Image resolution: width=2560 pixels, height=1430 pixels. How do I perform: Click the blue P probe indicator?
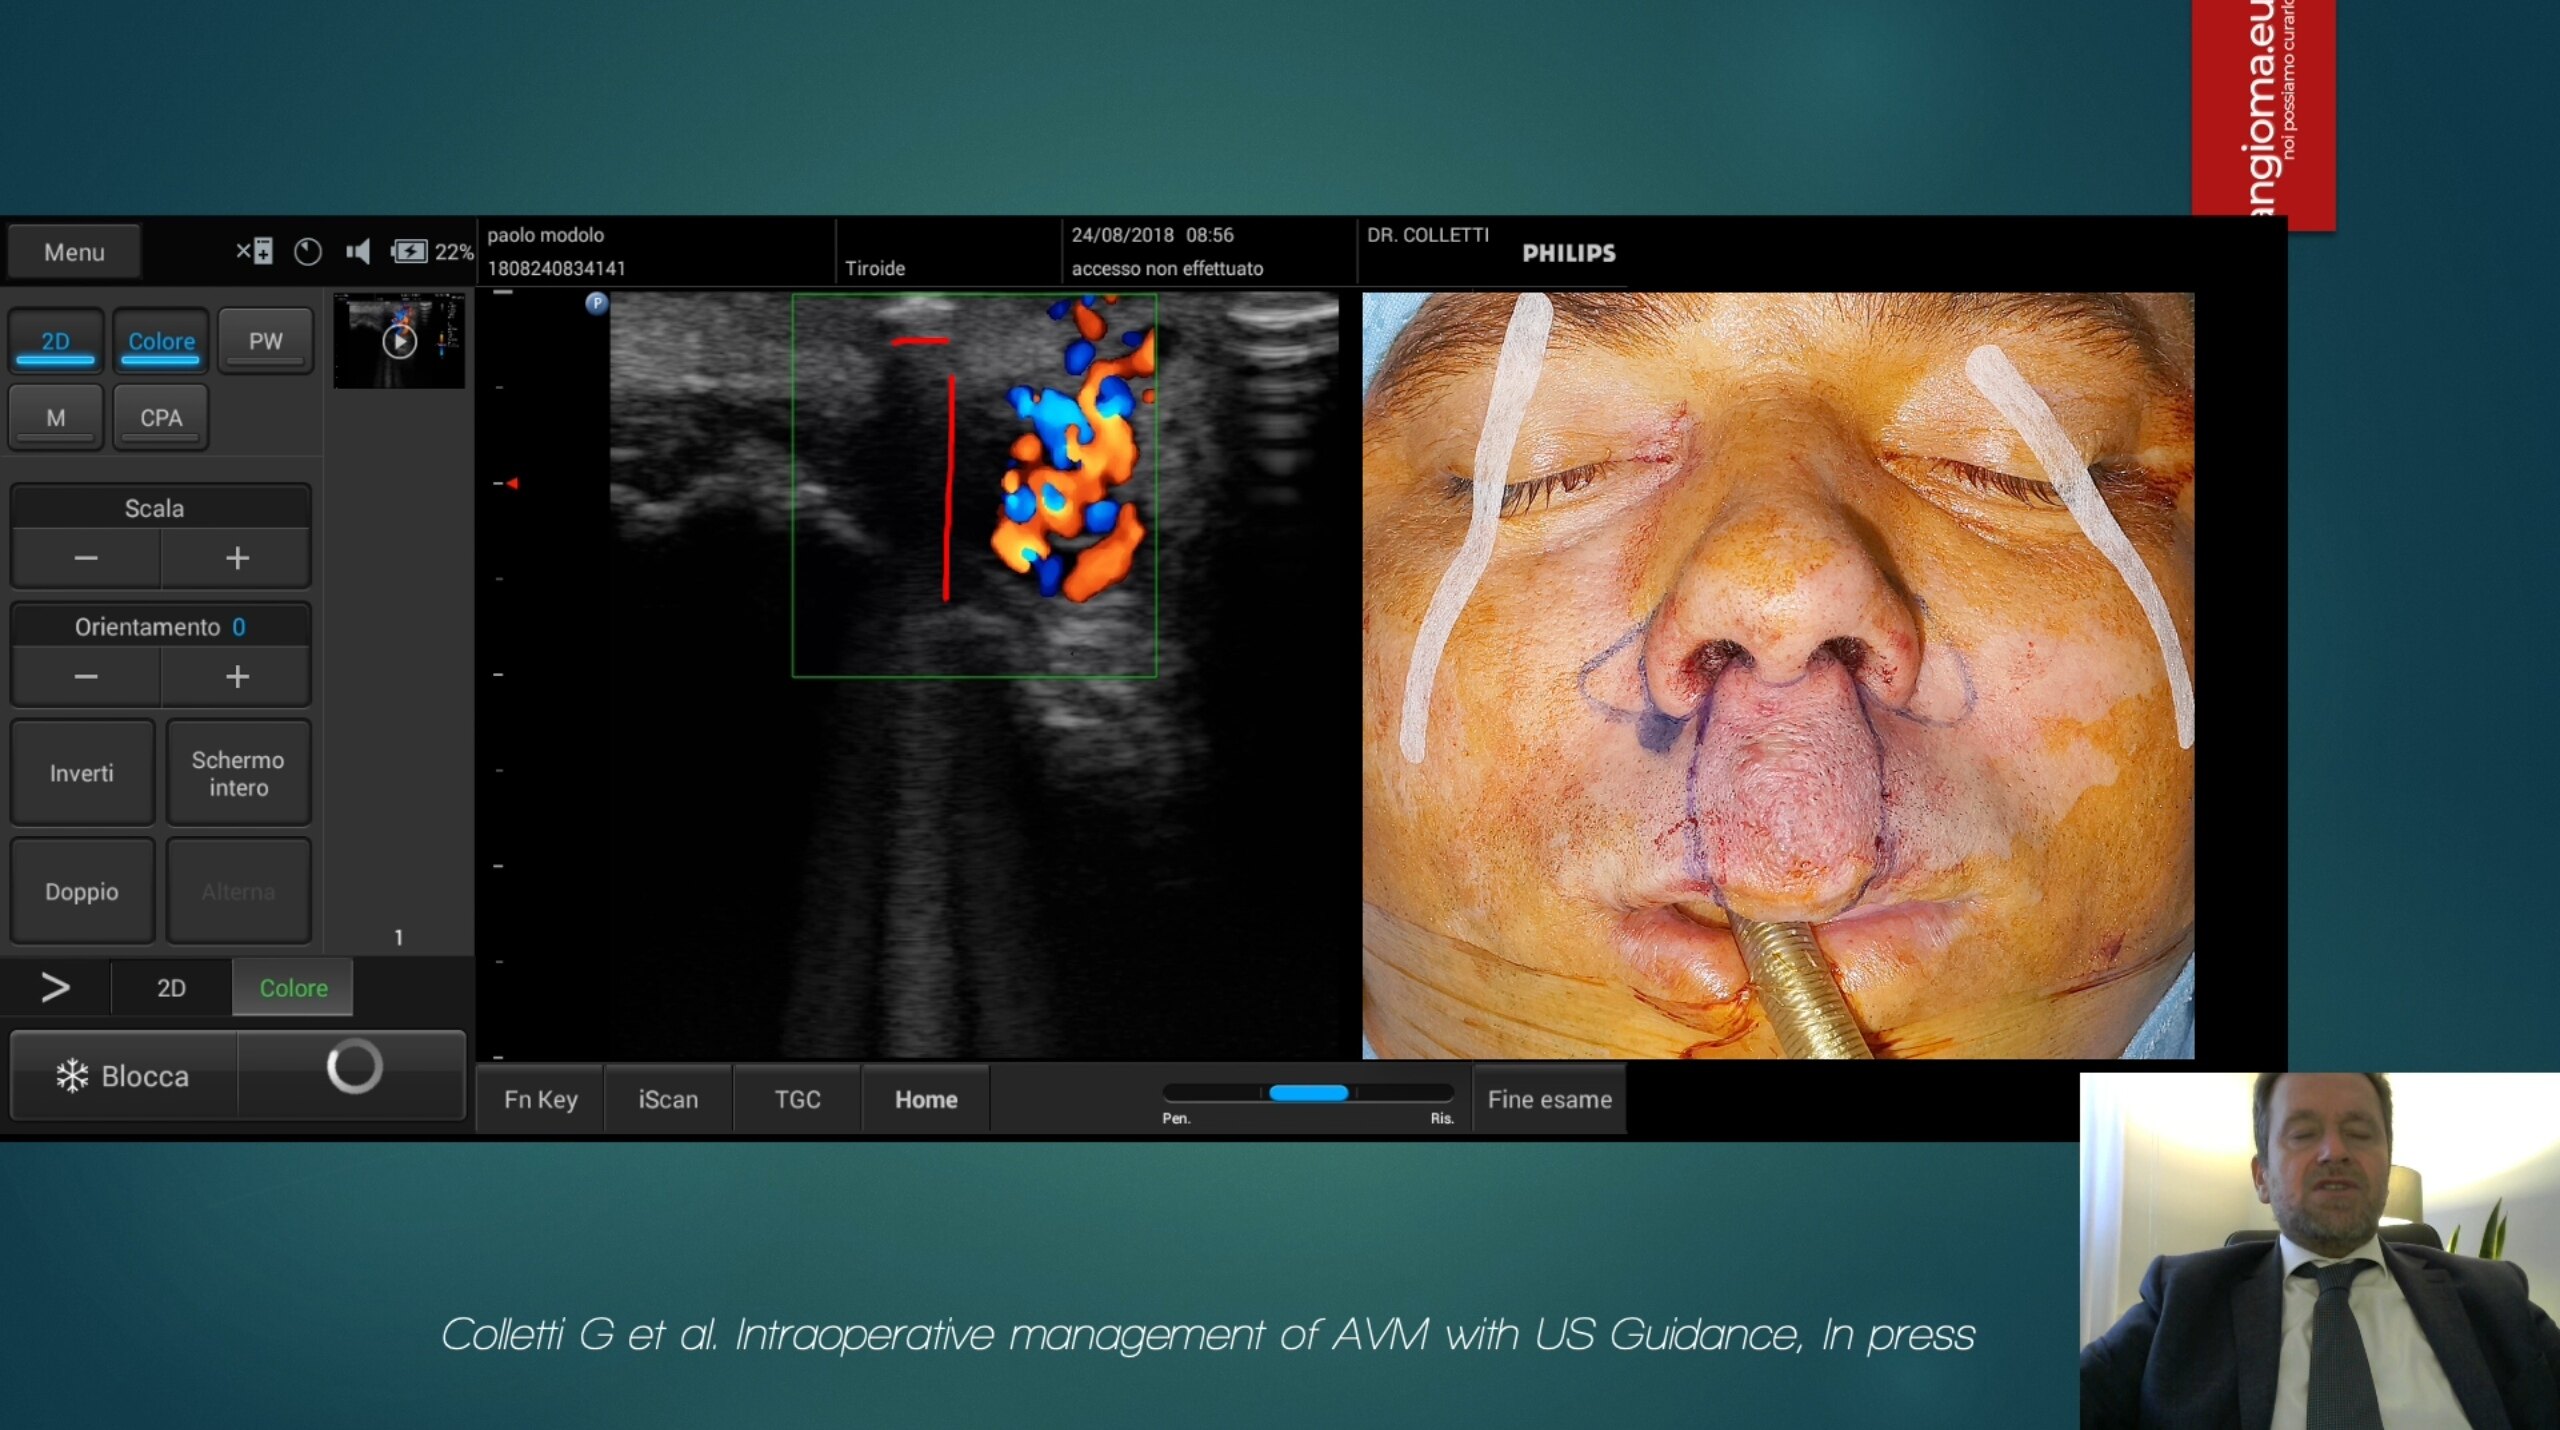[597, 303]
